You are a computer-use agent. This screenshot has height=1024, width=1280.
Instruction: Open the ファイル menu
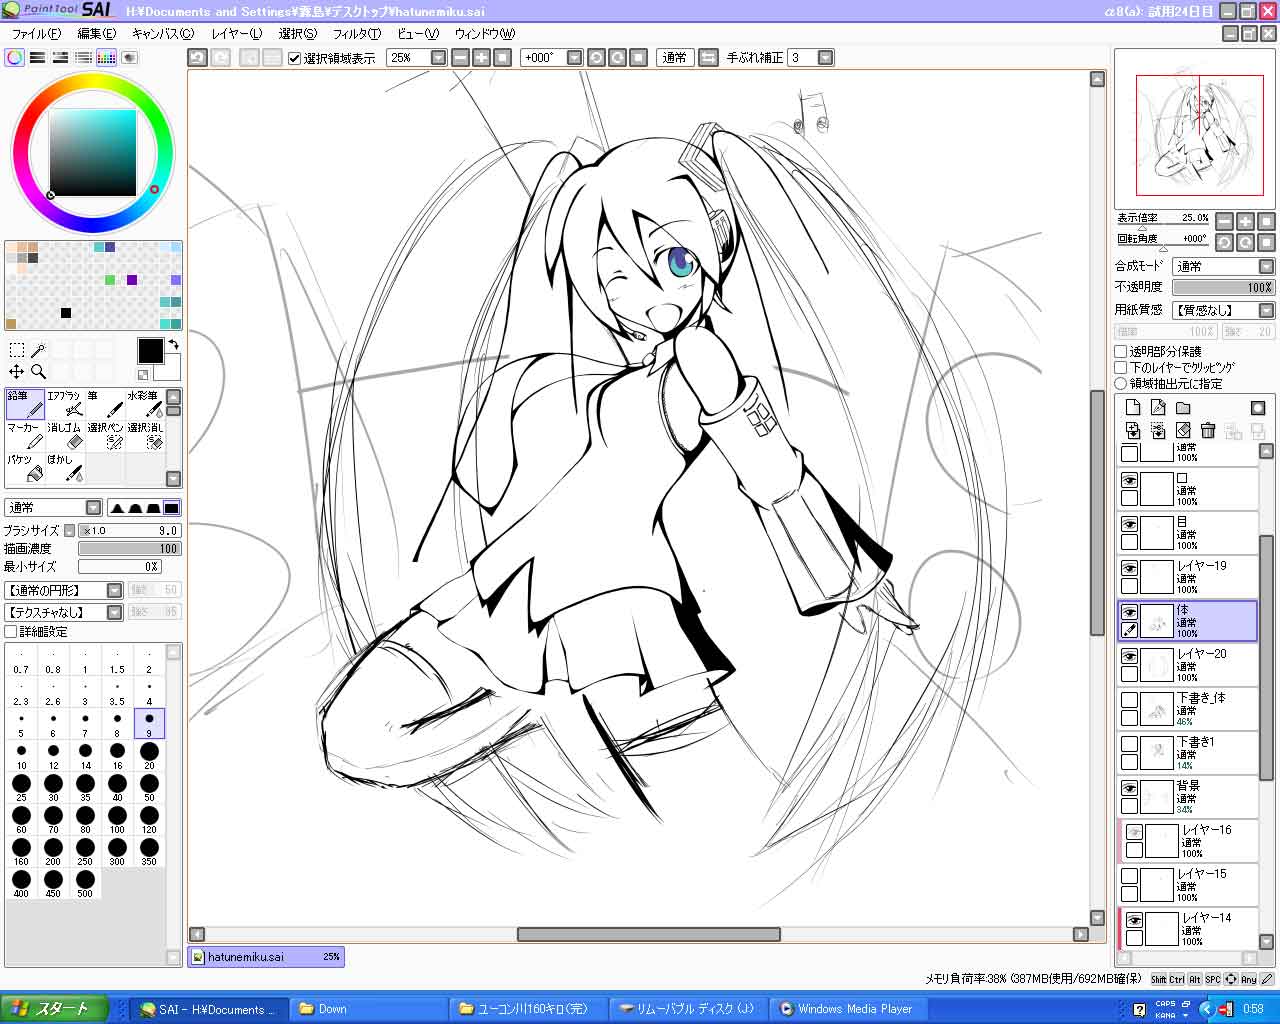(x=36, y=34)
